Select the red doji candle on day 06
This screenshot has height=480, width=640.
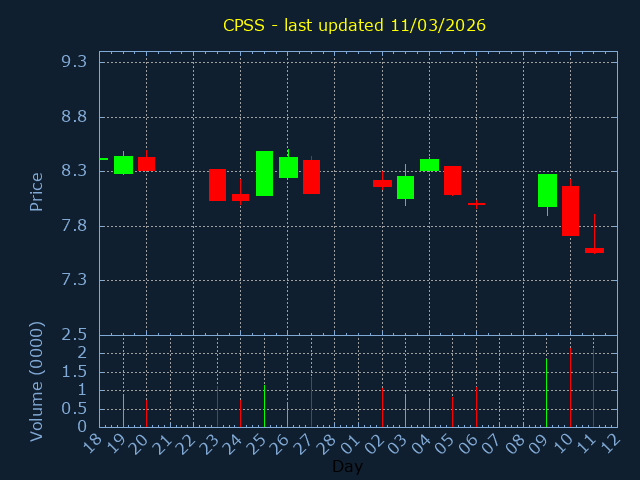pyautogui.click(x=476, y=204)
